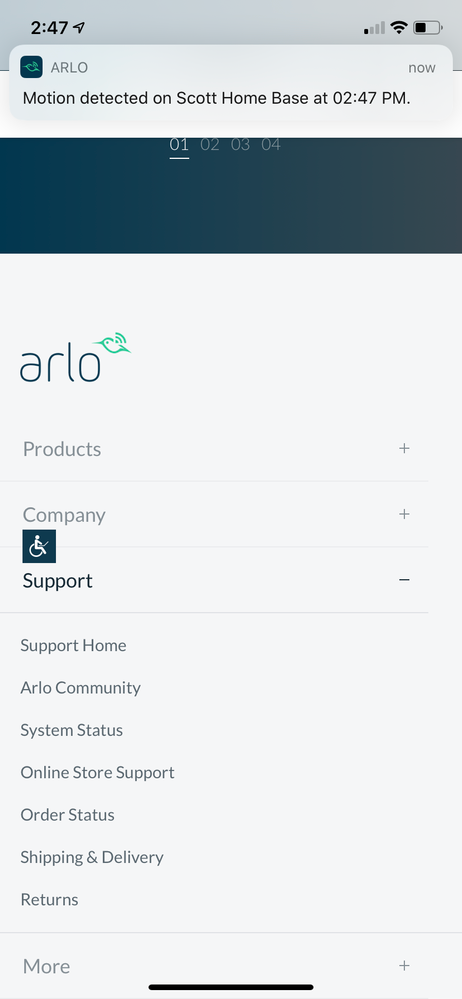Expand the Products section plus sign
Image resolution: width=462 pixels, height=999 pixels.
404,449
